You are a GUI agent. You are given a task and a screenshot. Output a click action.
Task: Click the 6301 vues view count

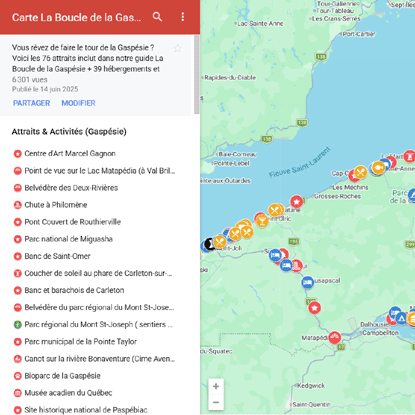30,80
